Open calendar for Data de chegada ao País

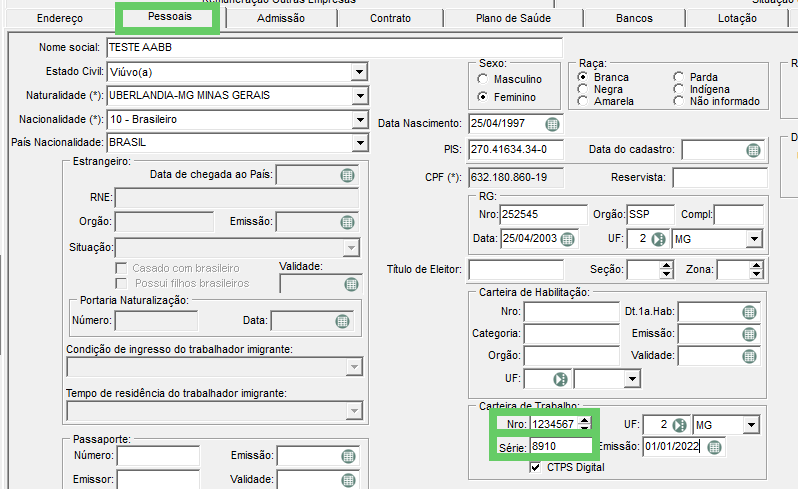coord(347,176)
